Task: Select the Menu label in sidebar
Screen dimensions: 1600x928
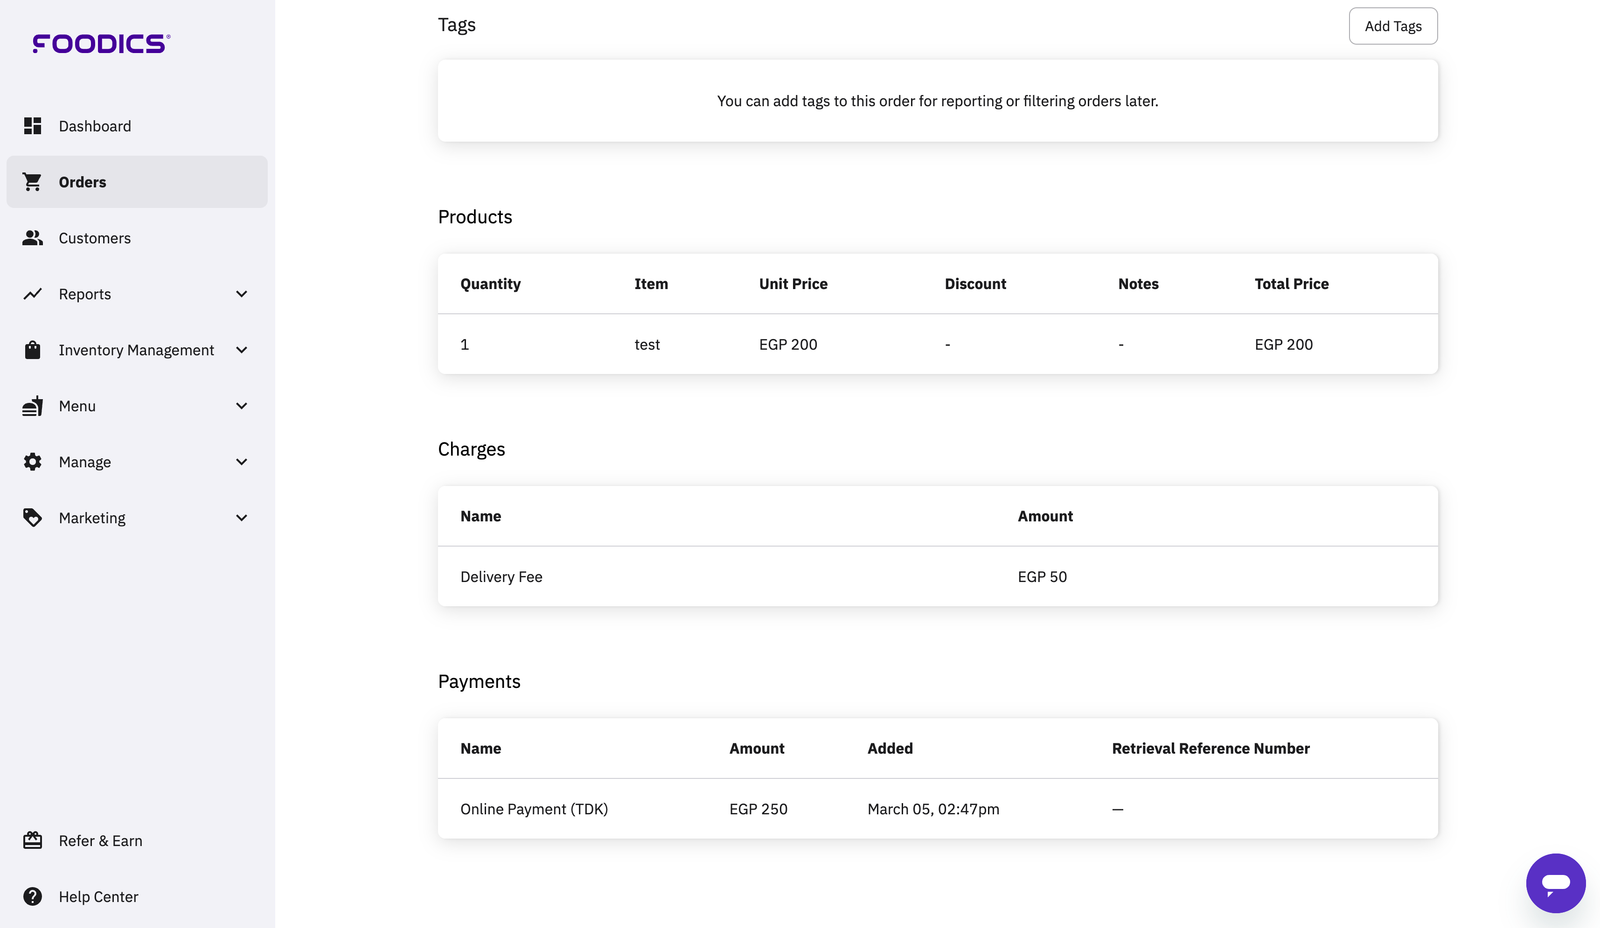Action: click(77, 406)
